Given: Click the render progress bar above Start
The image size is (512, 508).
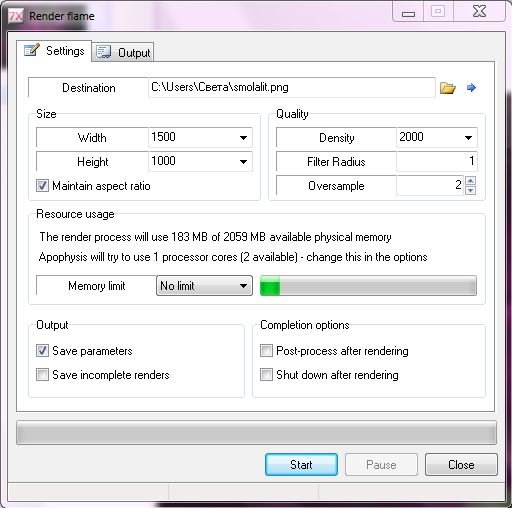Looking at the screenshot, I should (256, 433).
